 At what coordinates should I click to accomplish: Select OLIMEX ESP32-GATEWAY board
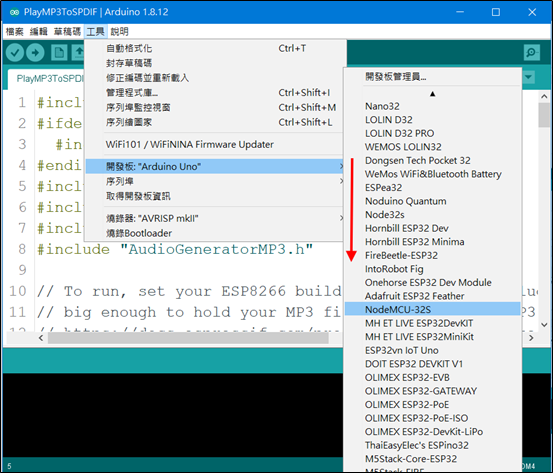coord(433,391)
